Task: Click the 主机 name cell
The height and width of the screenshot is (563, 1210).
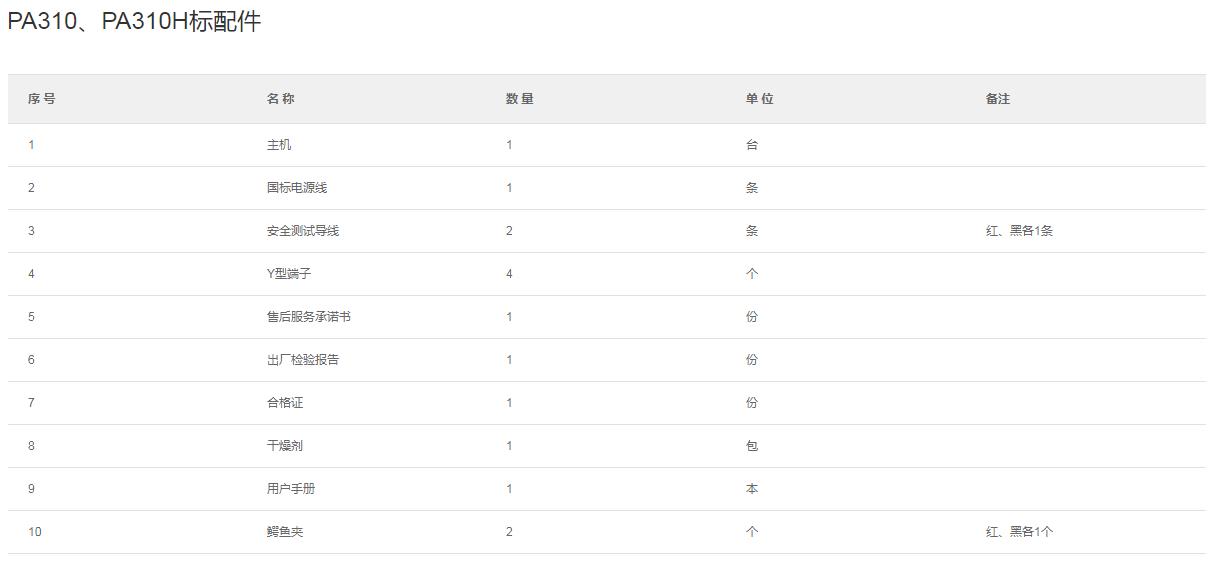Action: pyautogui.click(x=279, y=145)
